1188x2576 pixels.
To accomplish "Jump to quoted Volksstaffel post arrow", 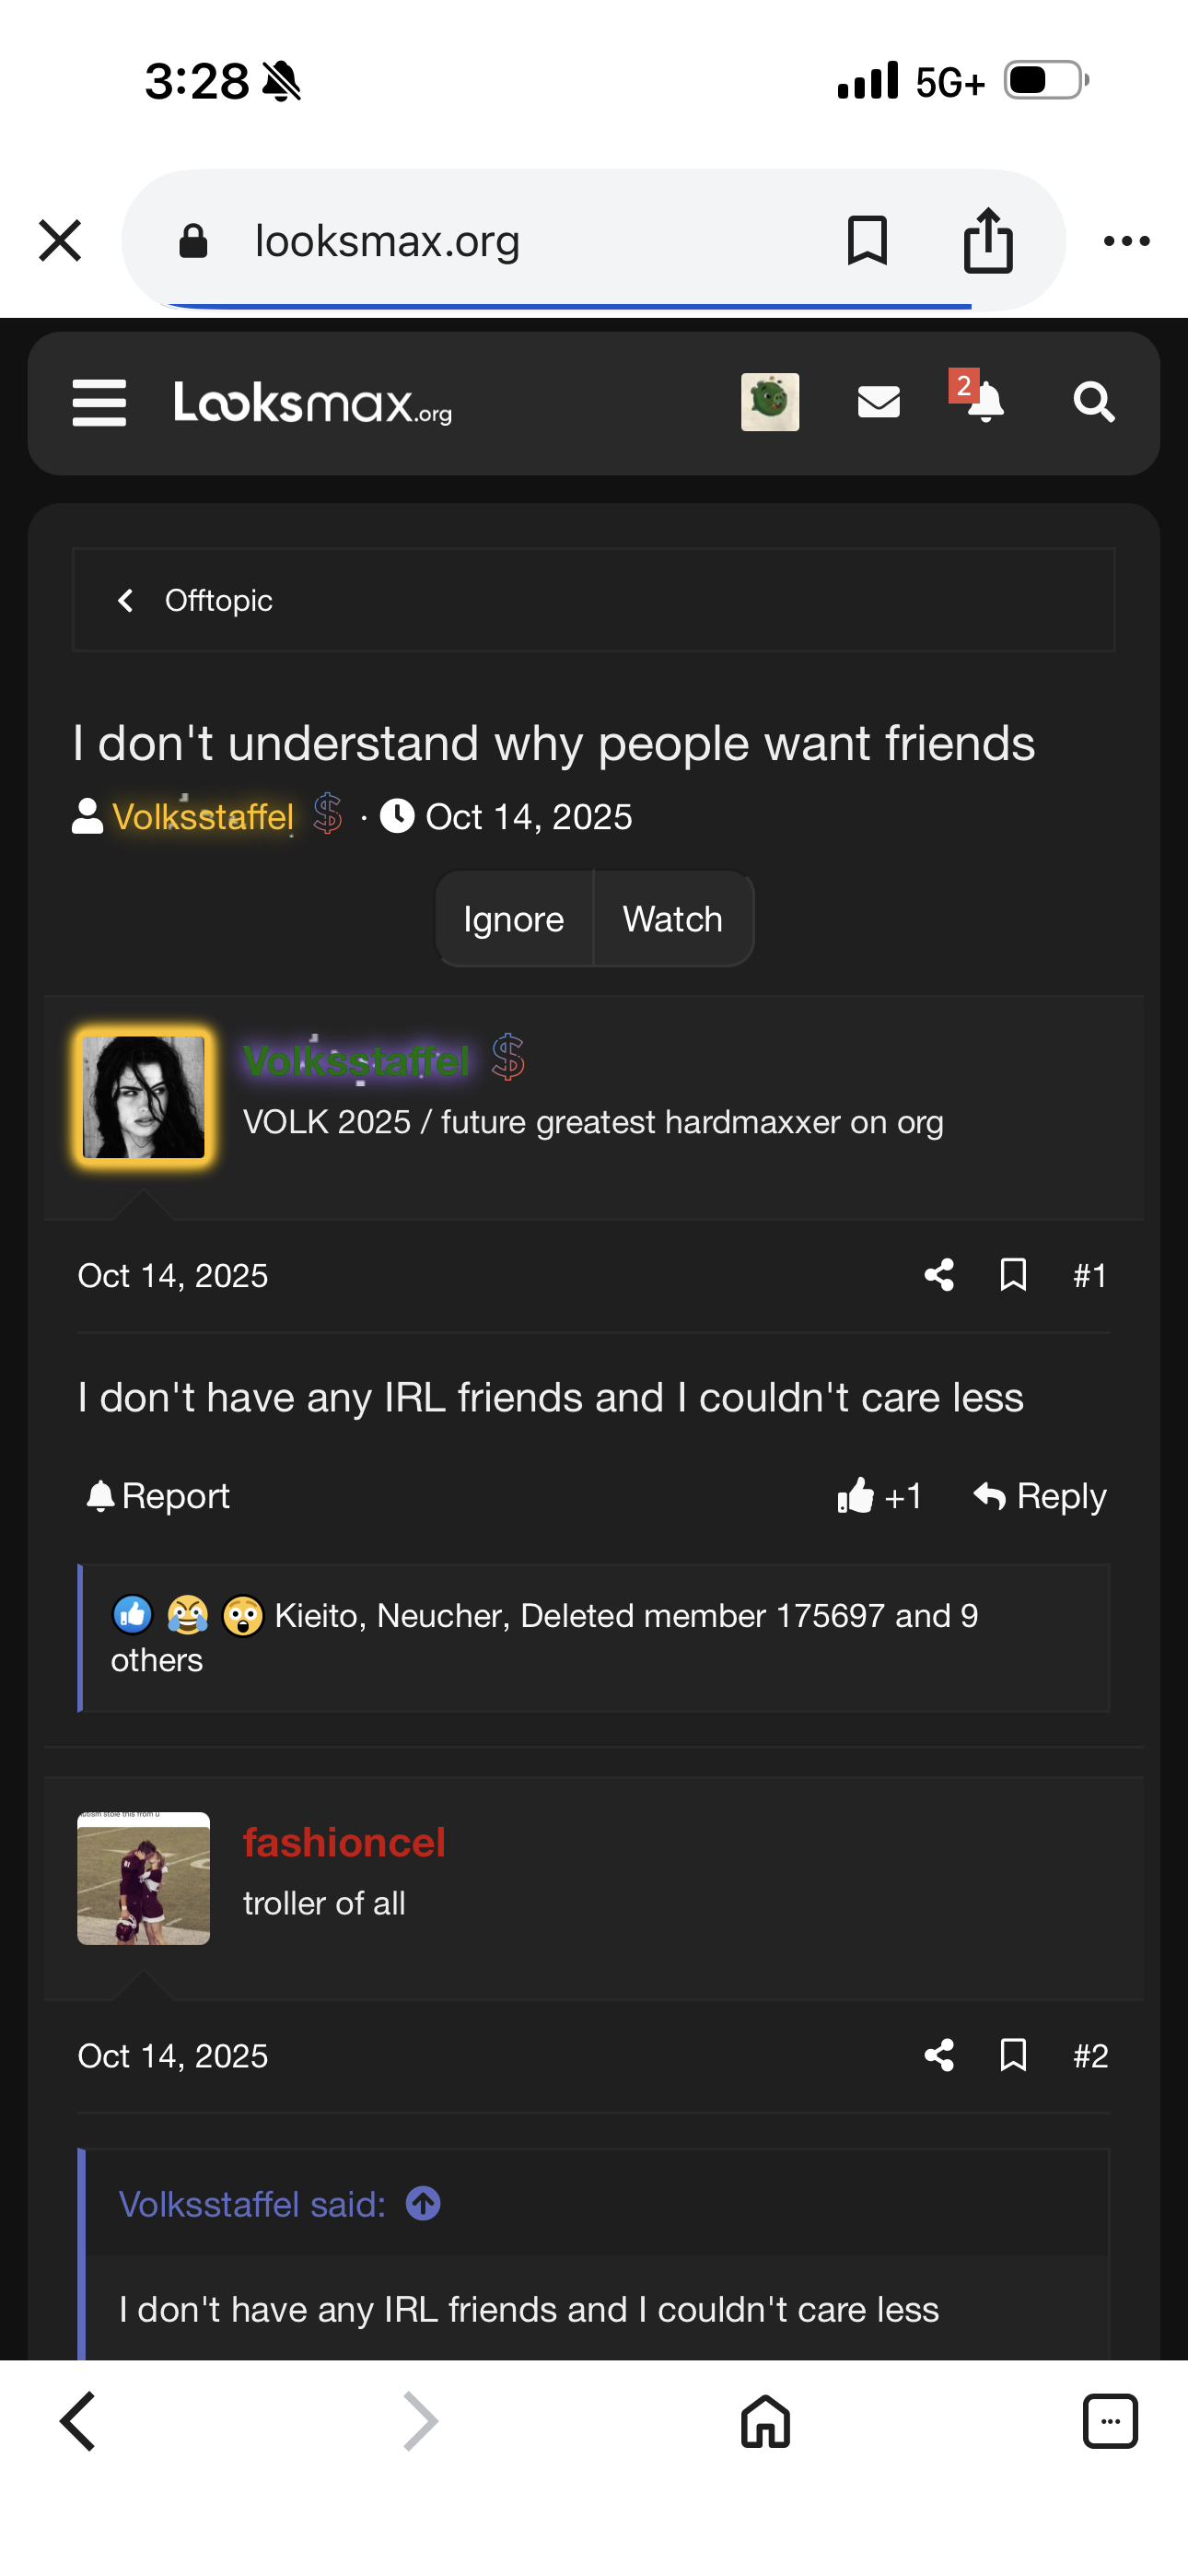I will tap(423, 2203).
